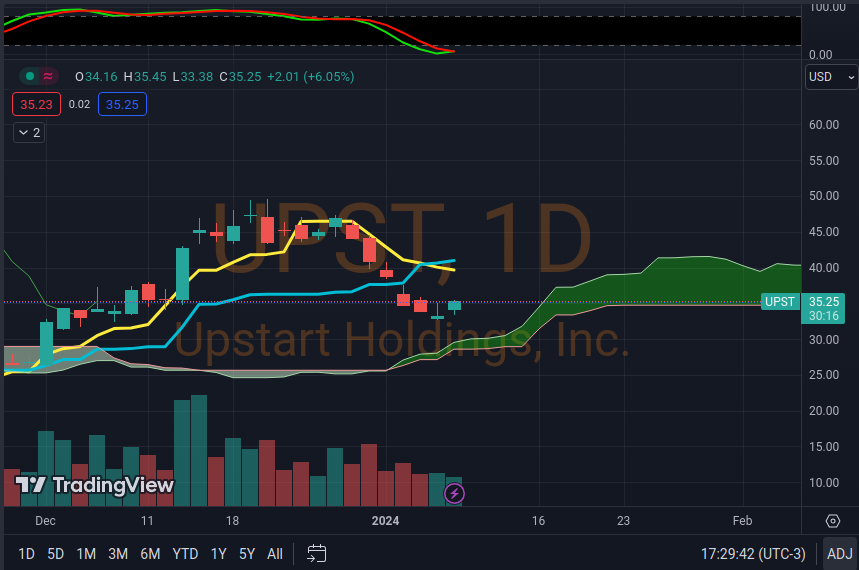Screen dimensions: 859x570
Task: Select the YTD time range
Action: [185, 554]
